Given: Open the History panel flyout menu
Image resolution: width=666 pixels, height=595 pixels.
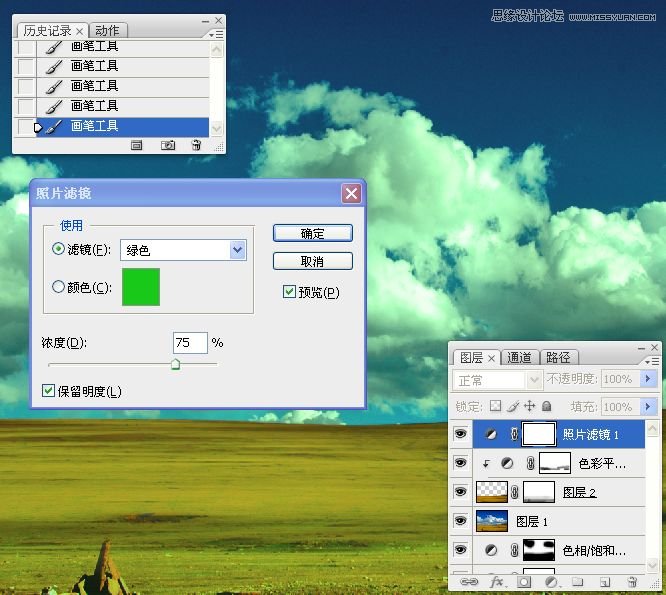Looking at the screenshot, I should 216,34.
